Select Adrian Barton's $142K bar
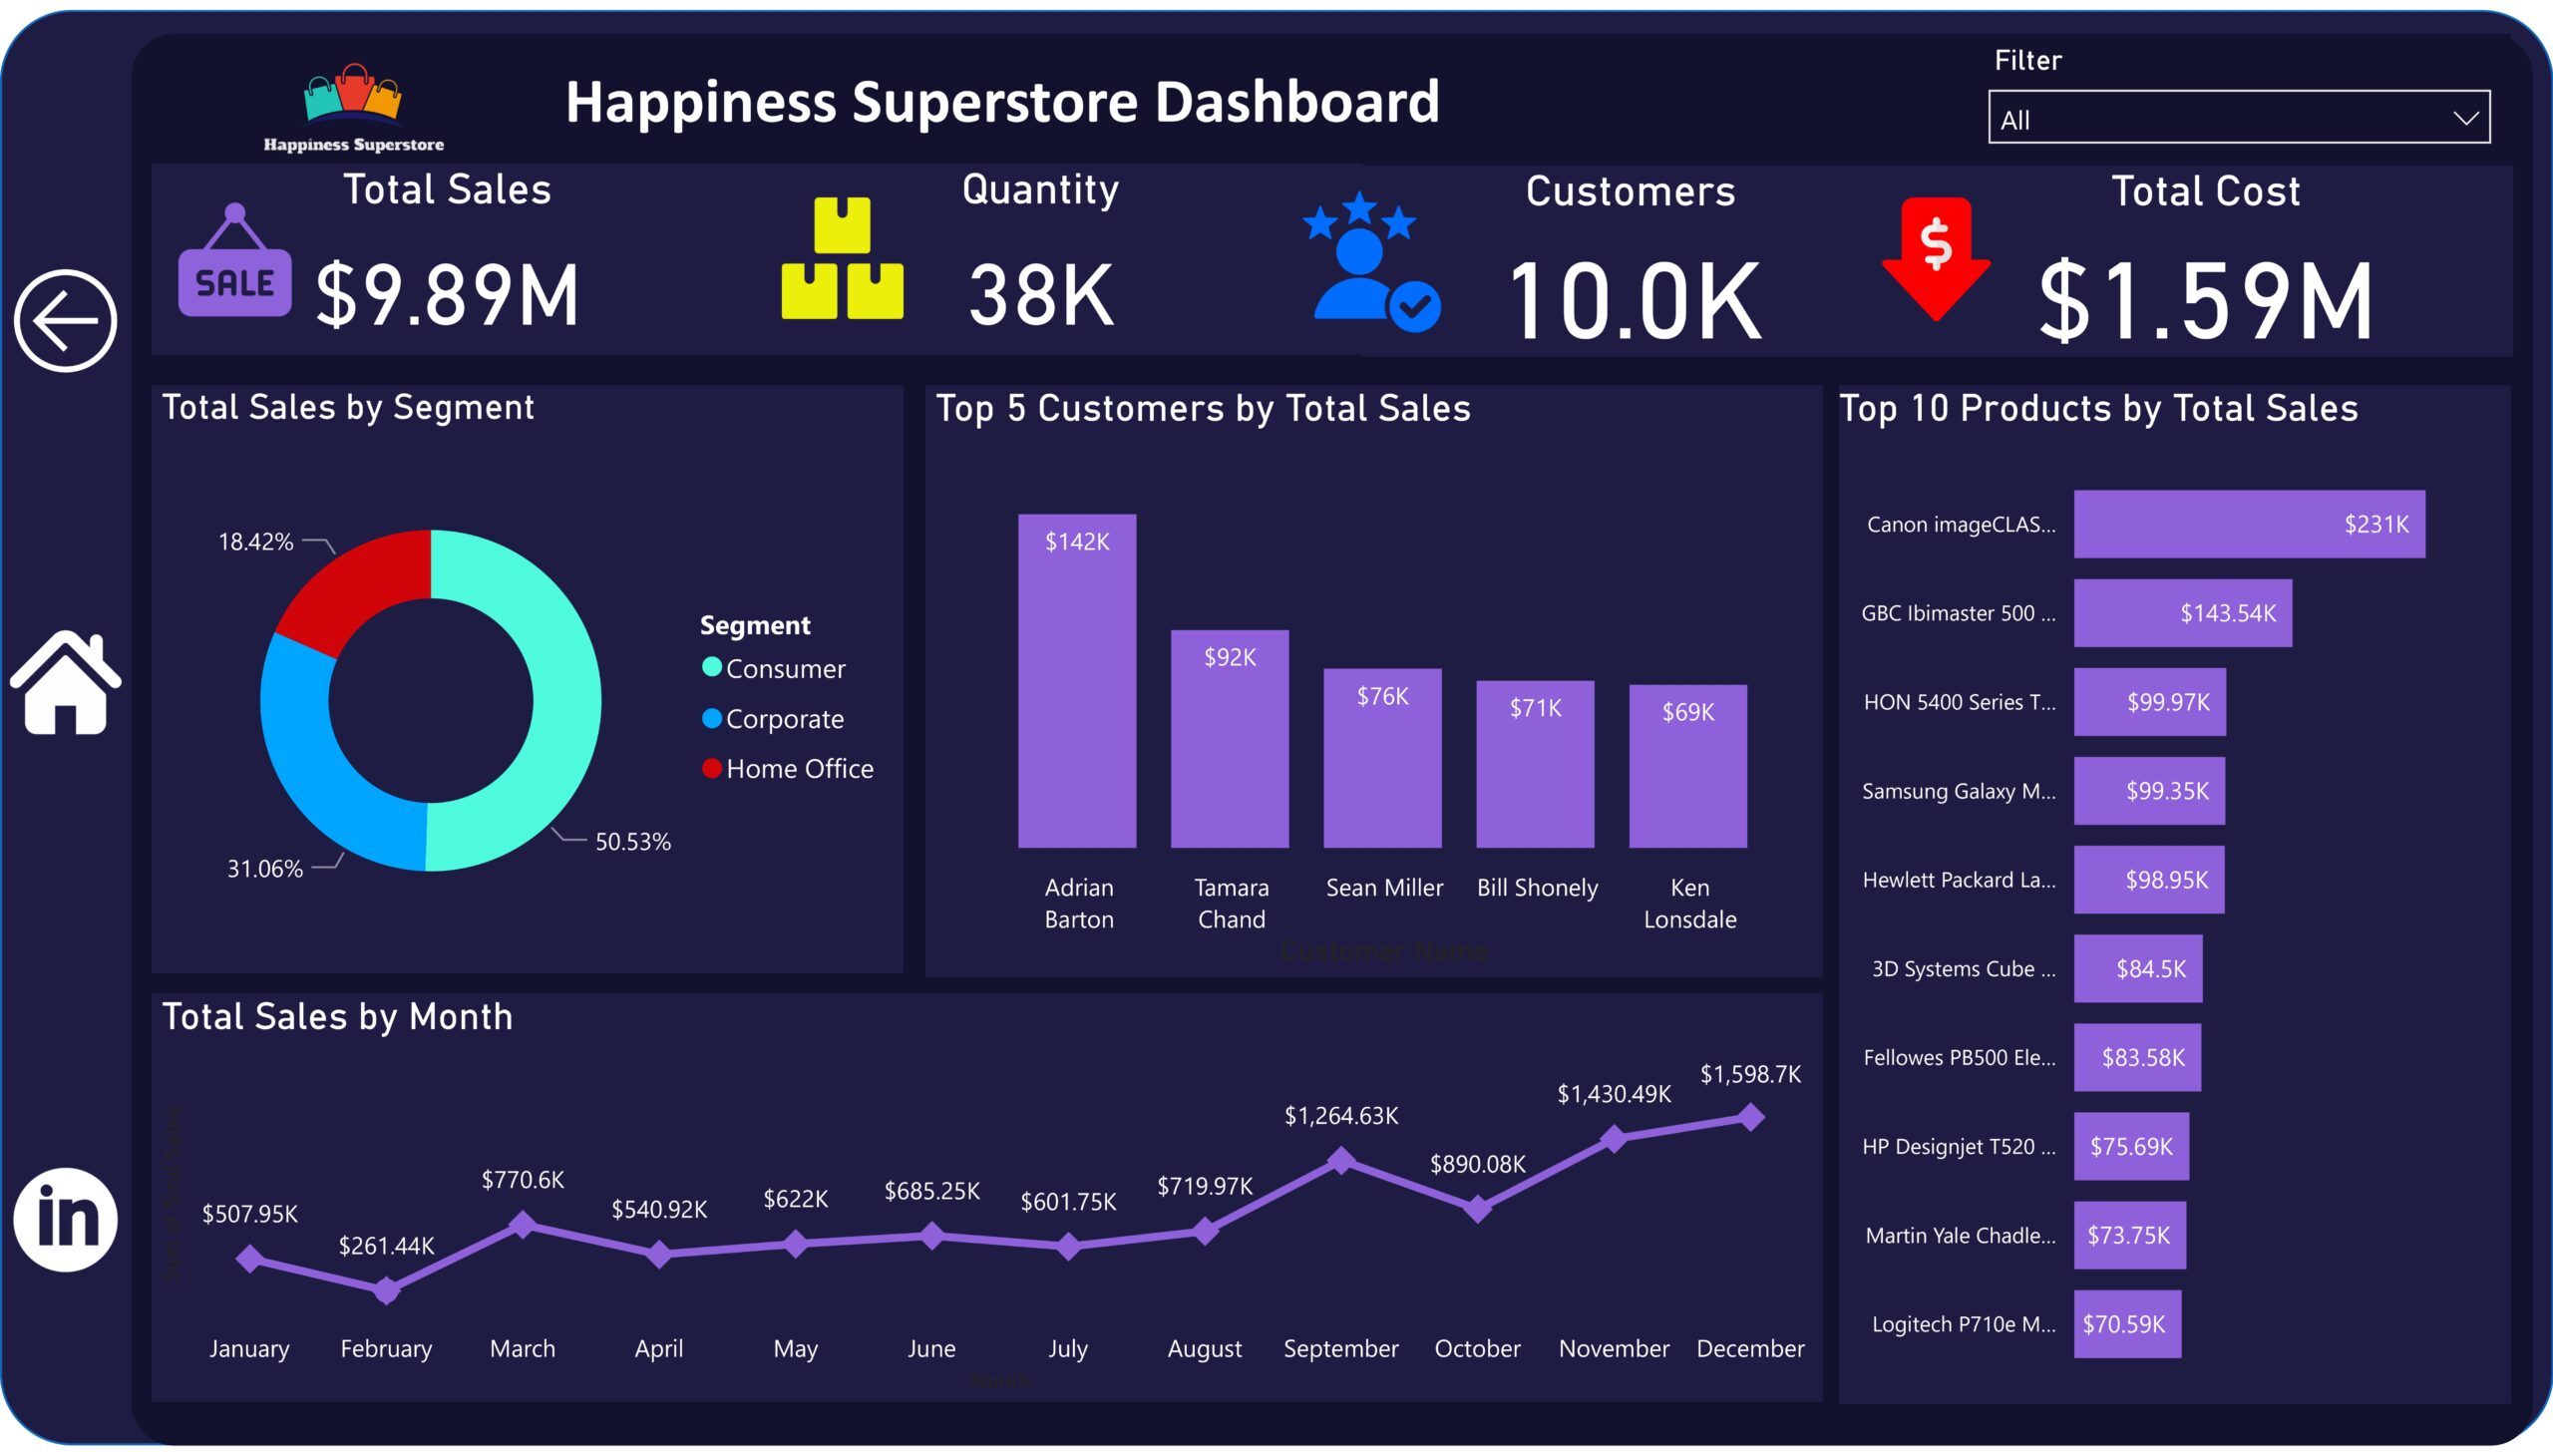 pyautogui.click(x=1077, y=681)
